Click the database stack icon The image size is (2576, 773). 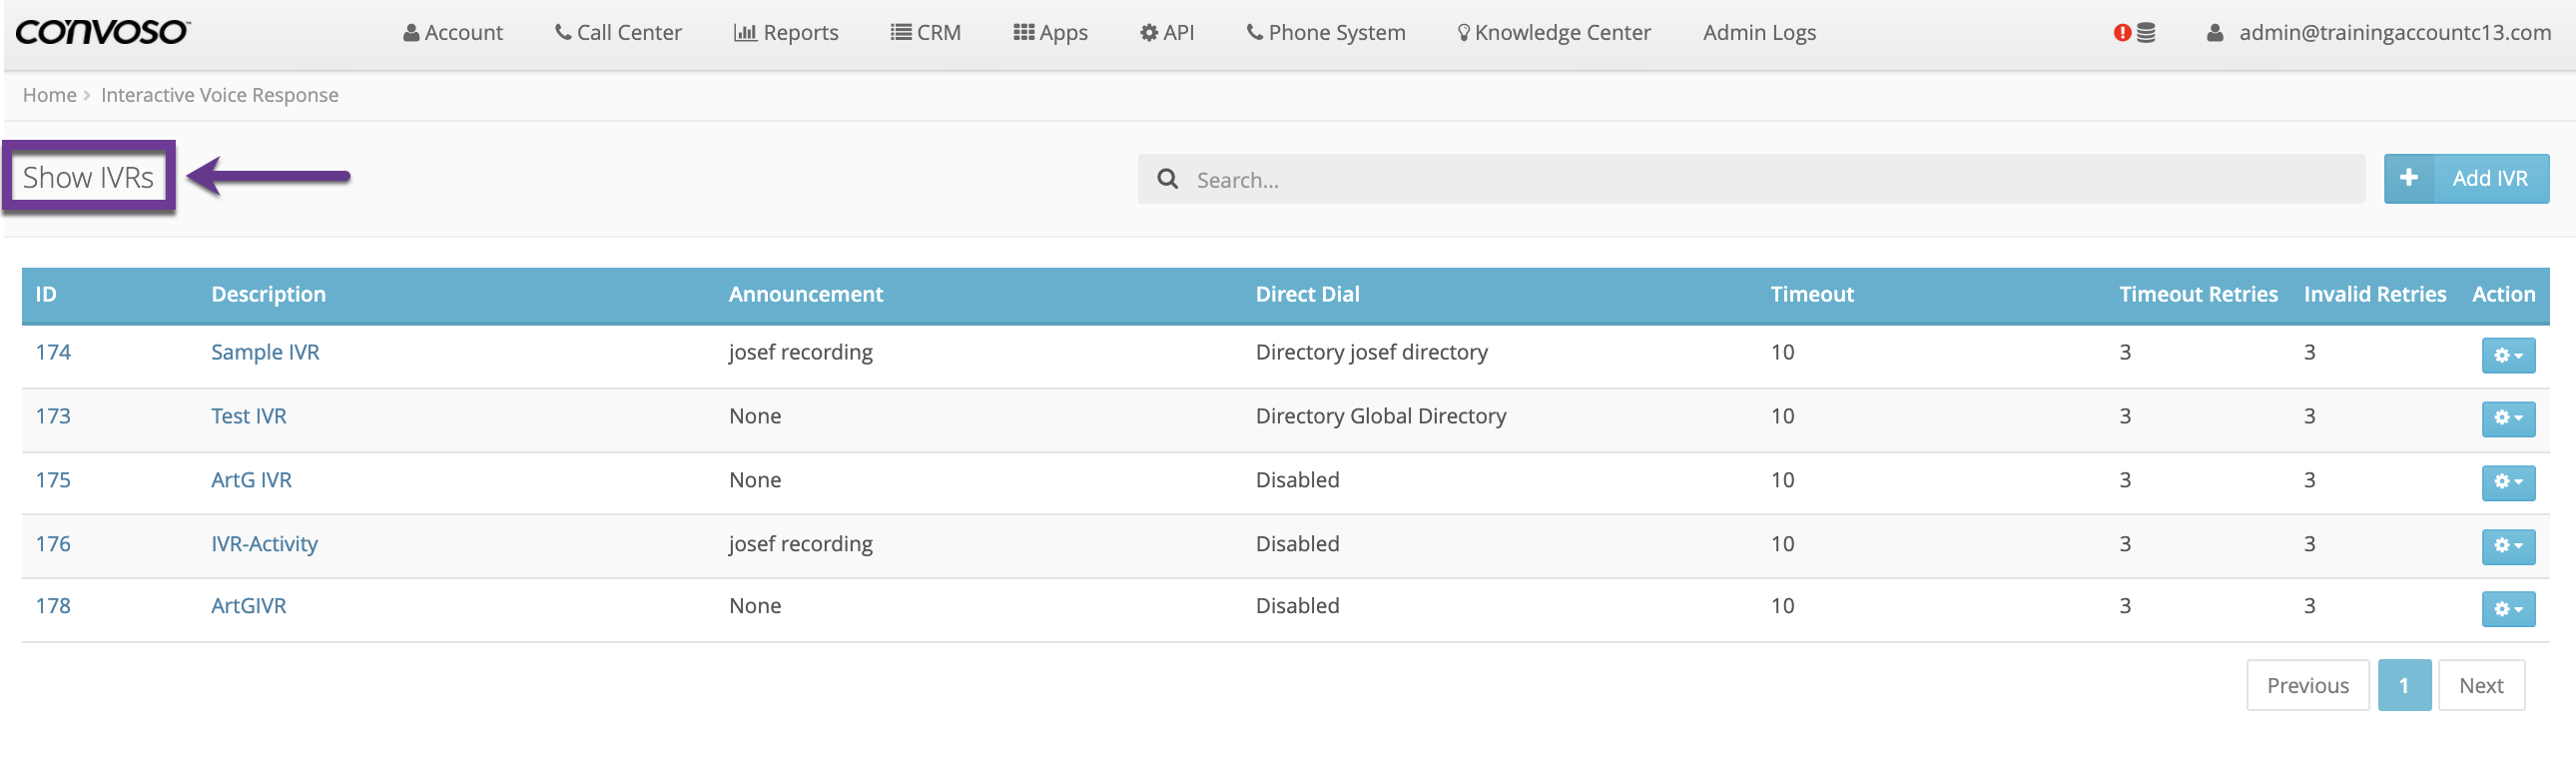click(2146, 33)
